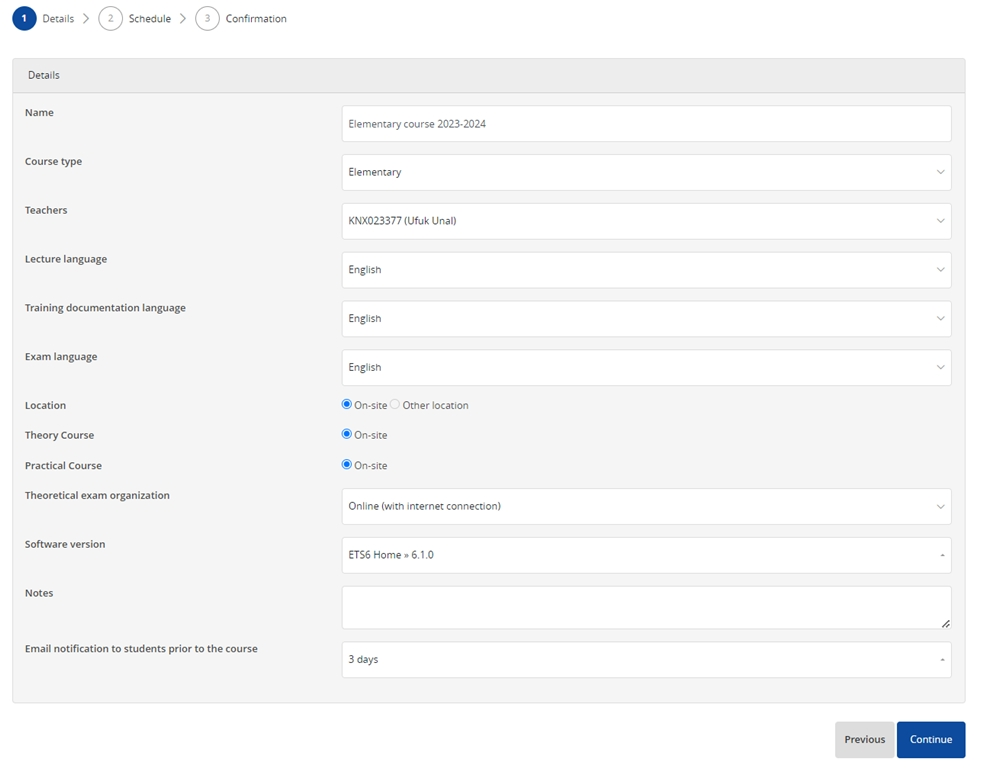Click the resize grip in the Notes box
The height and width of the screenshot is (768, 999).
pyautogui.click(x=945, y=623)
